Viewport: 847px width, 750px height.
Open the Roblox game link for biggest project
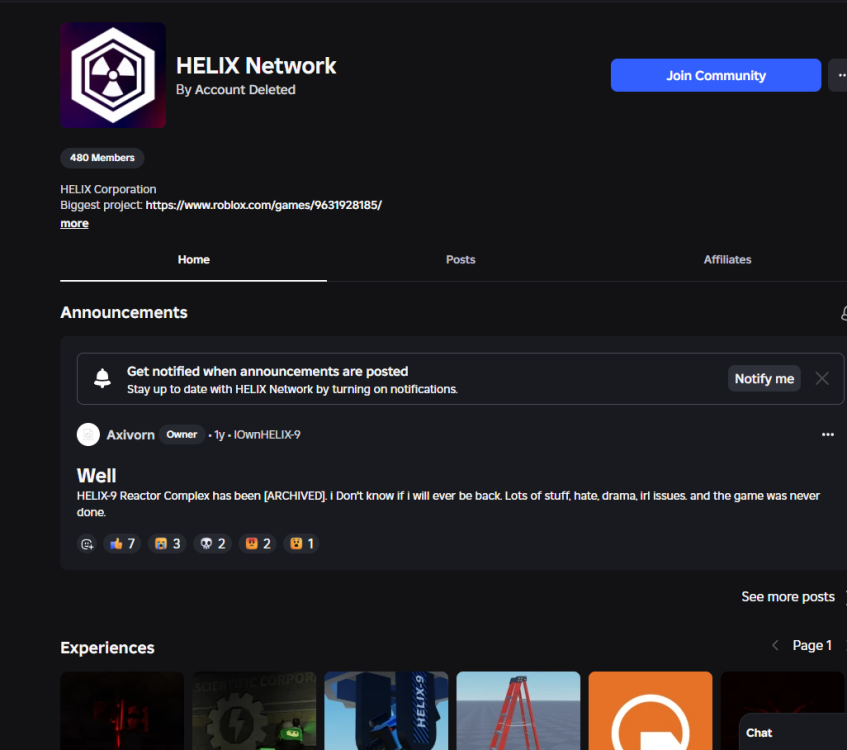tap(264, 205)
